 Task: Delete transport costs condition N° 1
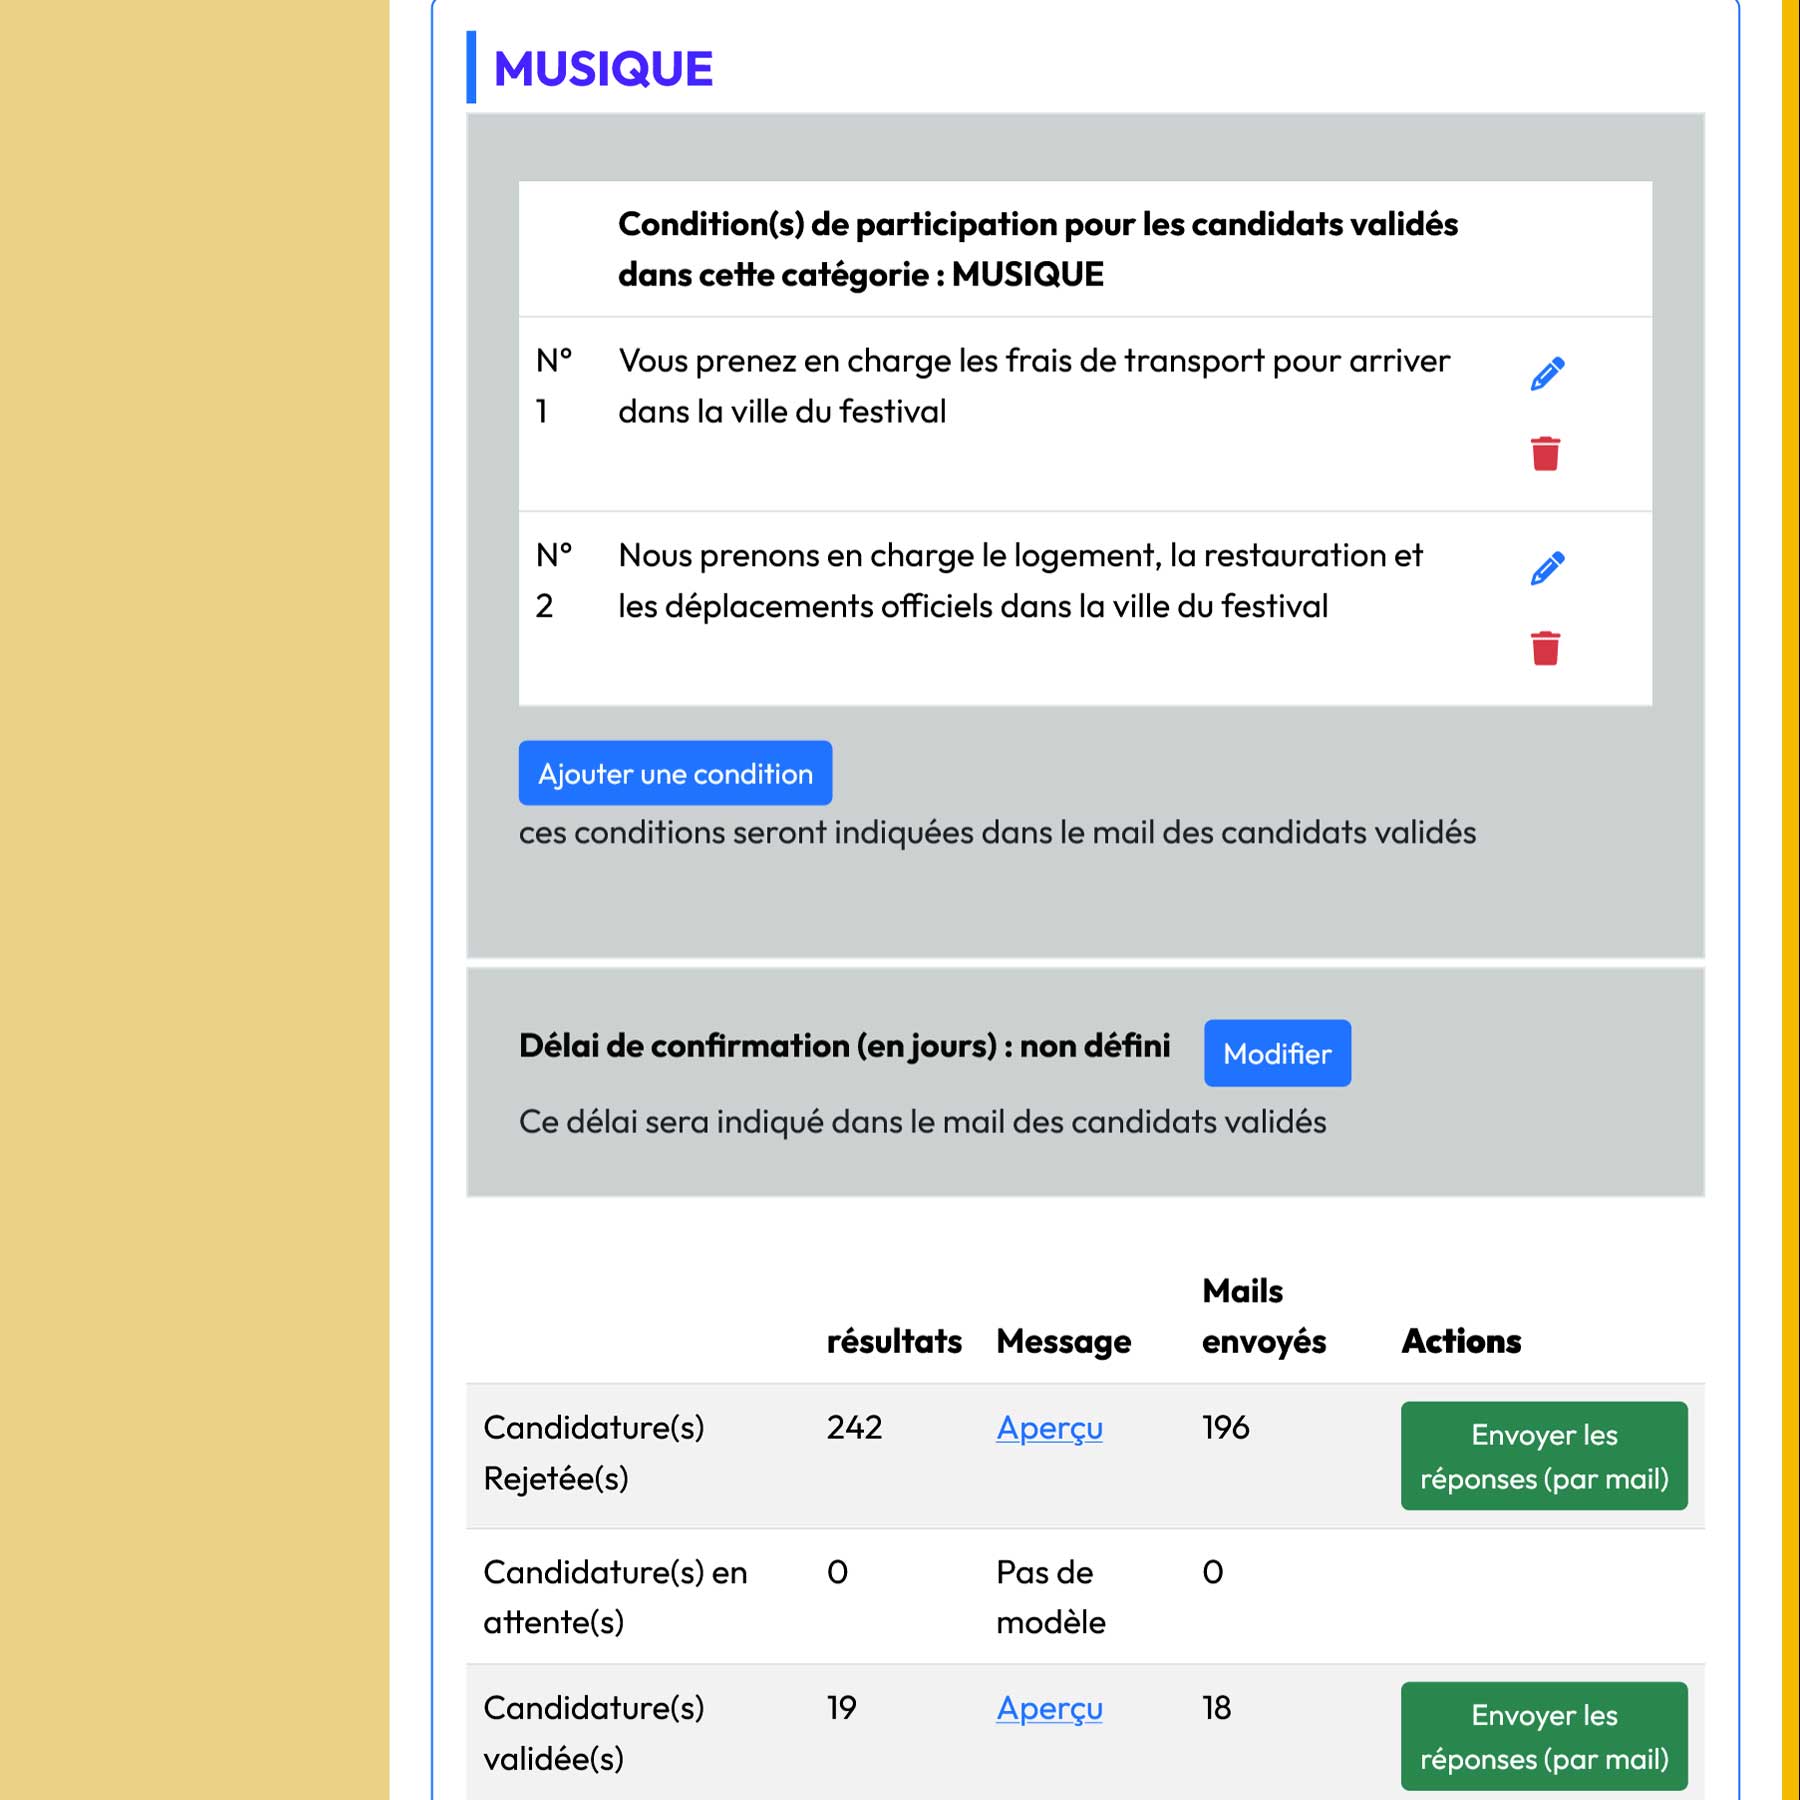pos(1545,454)
